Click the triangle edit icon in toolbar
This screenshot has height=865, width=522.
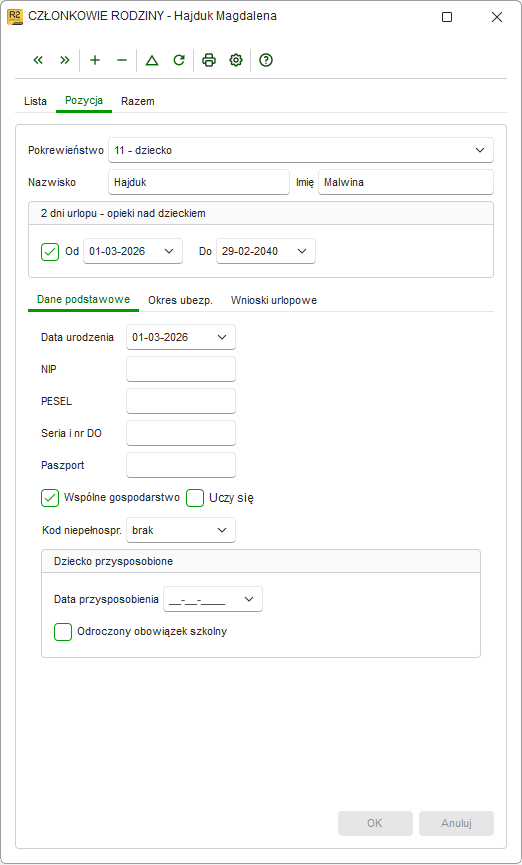152,61
